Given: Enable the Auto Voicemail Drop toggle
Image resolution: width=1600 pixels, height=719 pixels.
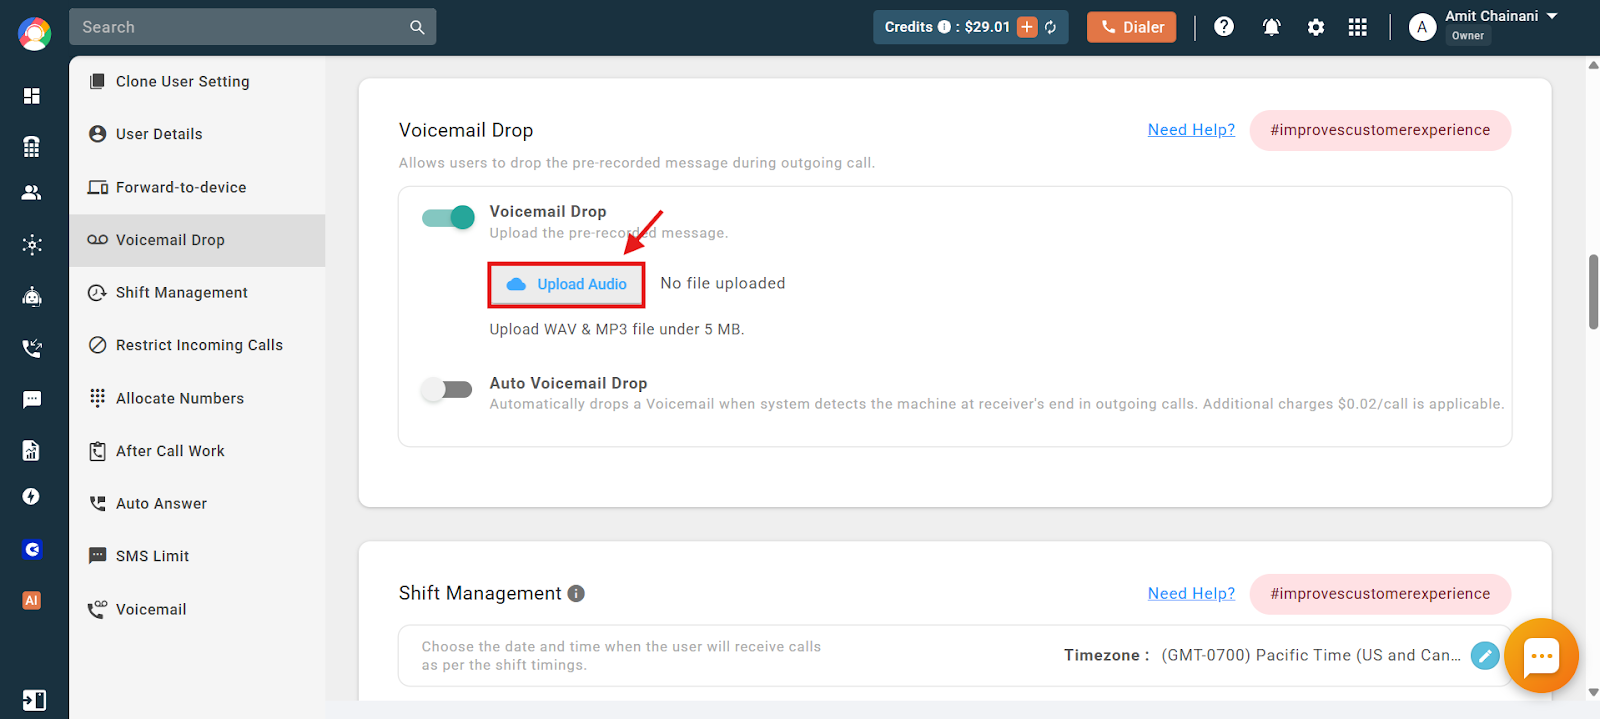Looking at the screenshot, I should (446, 389).
